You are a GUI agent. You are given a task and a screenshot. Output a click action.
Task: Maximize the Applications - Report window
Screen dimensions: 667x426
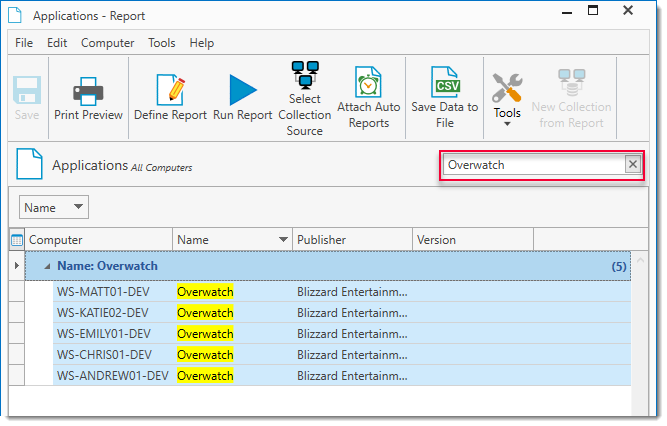(593, 10)
